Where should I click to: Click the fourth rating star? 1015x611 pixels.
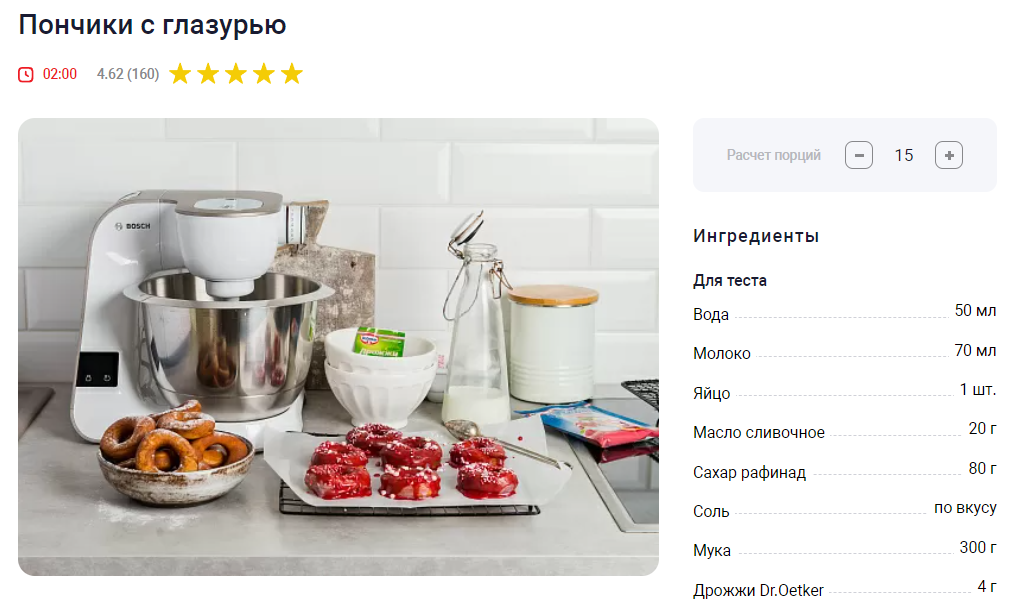coord(264,74)
